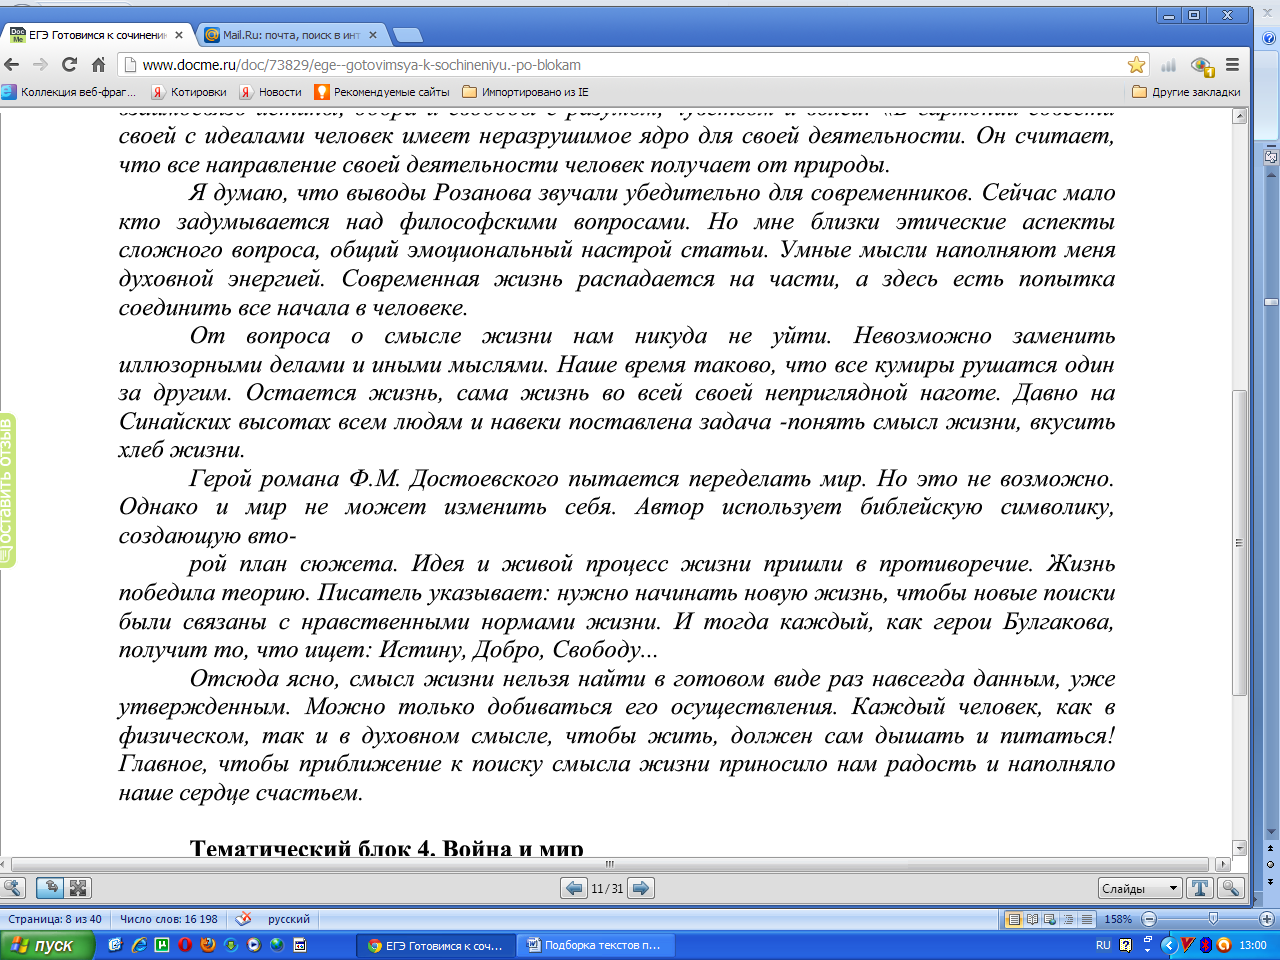Launch Internet Explorer from quick launch

pyautogui.click(x=138, y=944)
